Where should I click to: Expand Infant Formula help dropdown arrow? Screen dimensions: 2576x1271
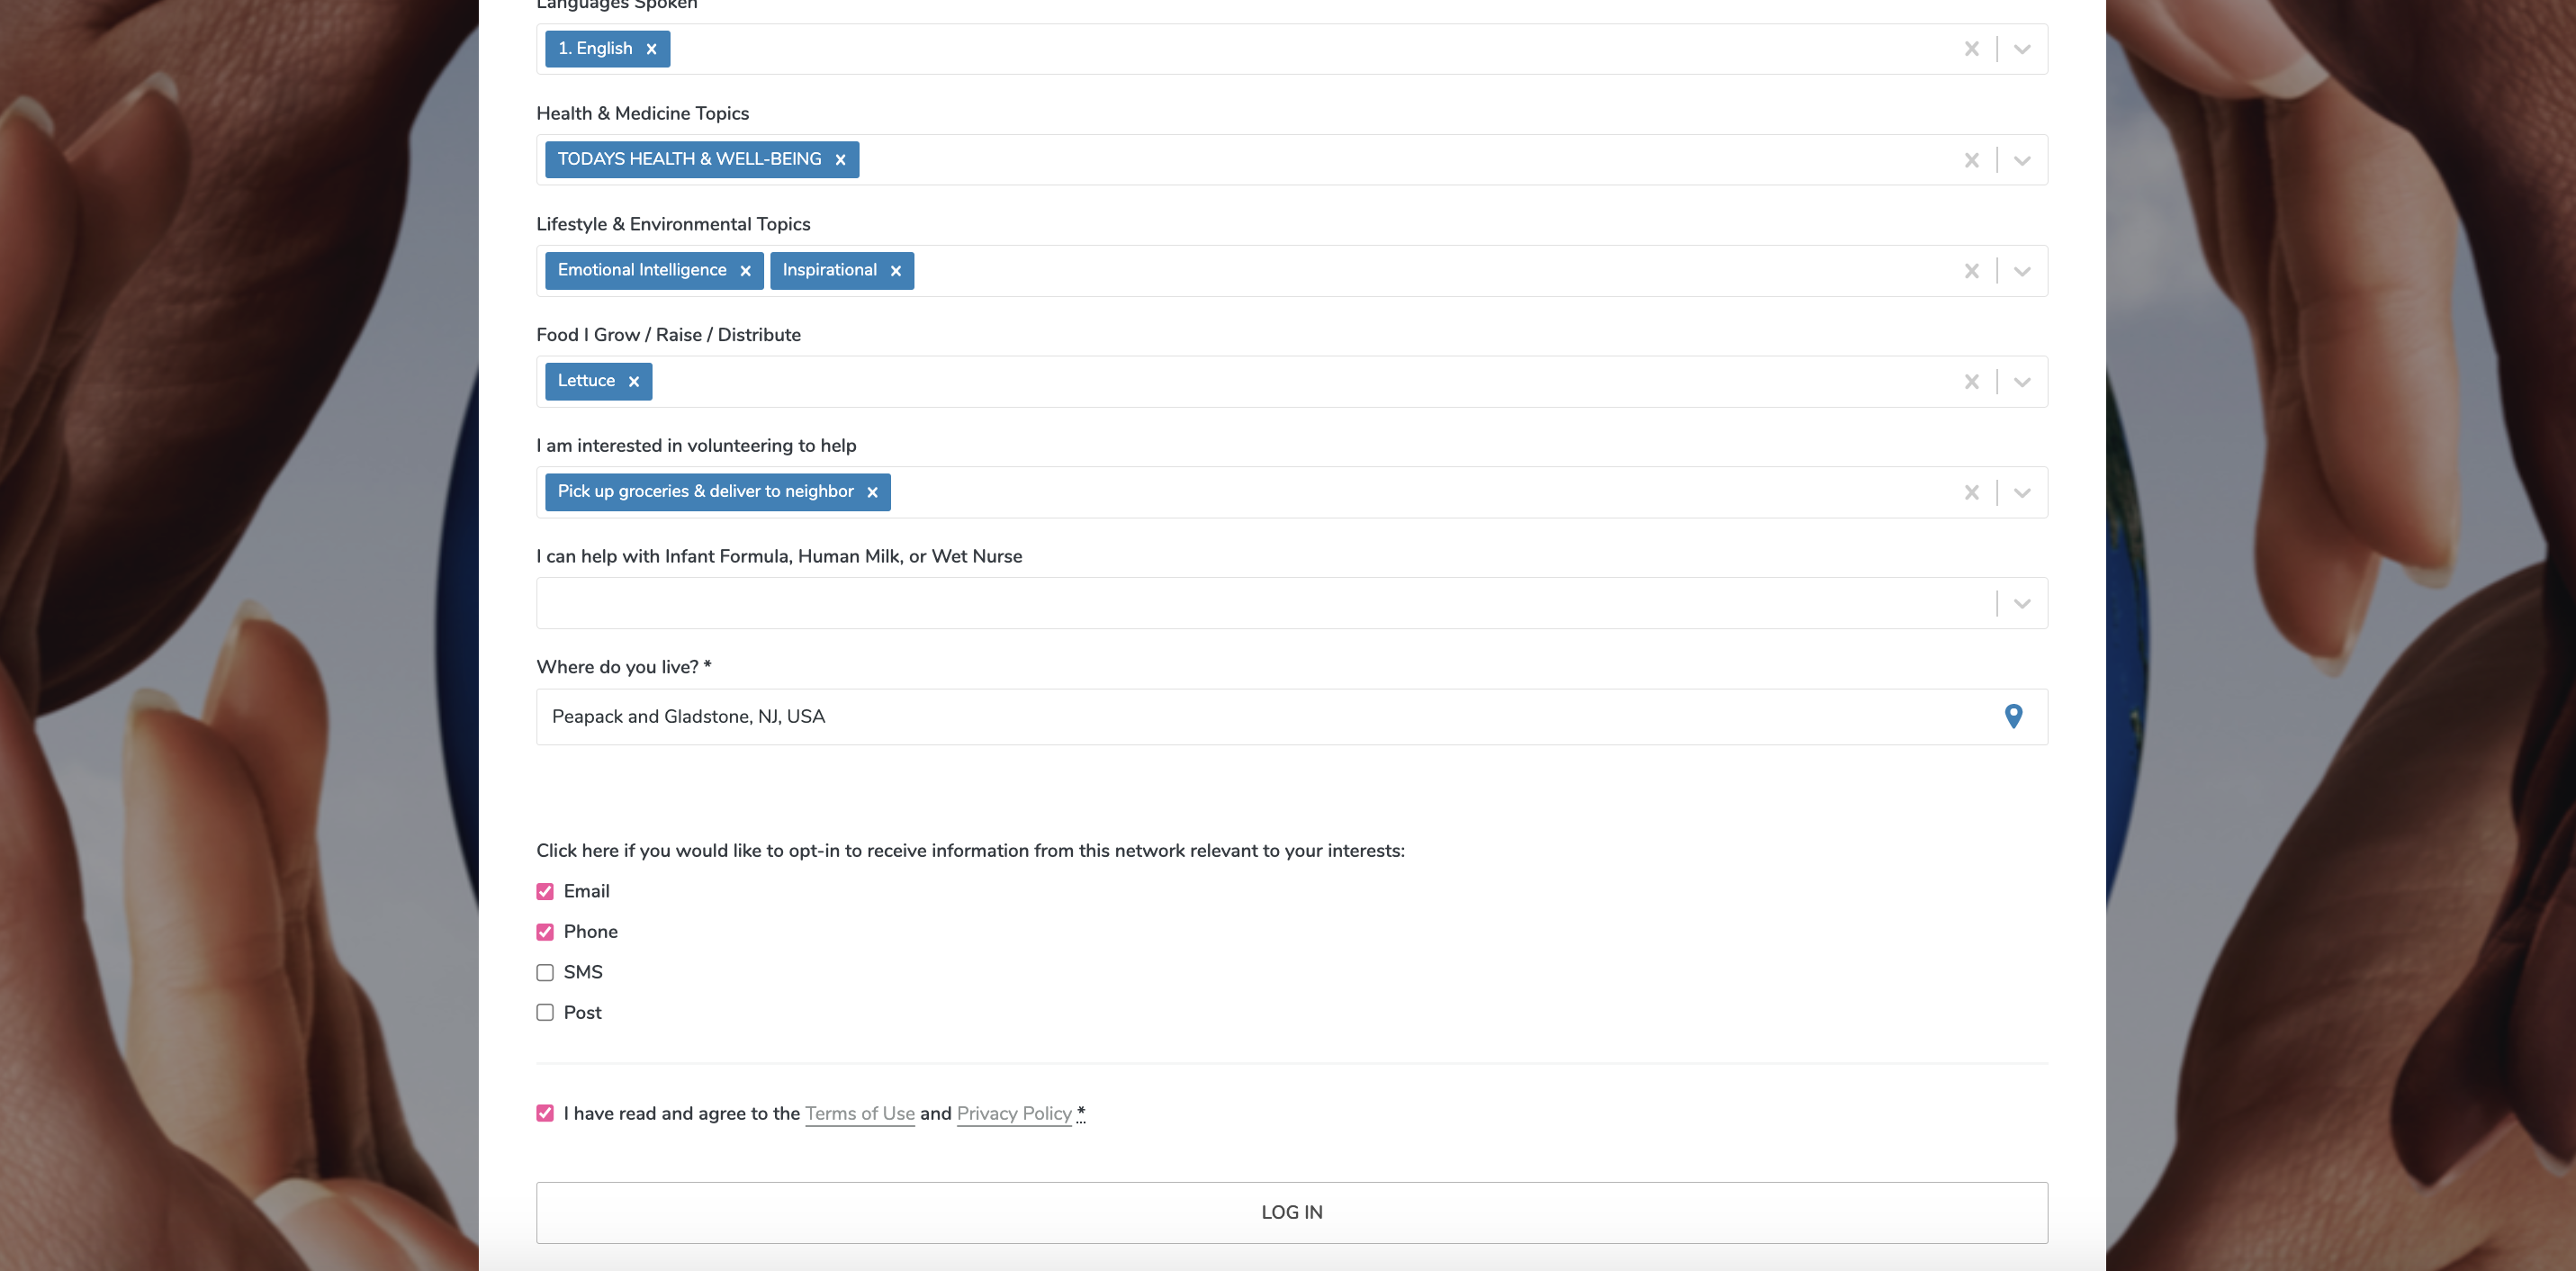(2022, 603)
